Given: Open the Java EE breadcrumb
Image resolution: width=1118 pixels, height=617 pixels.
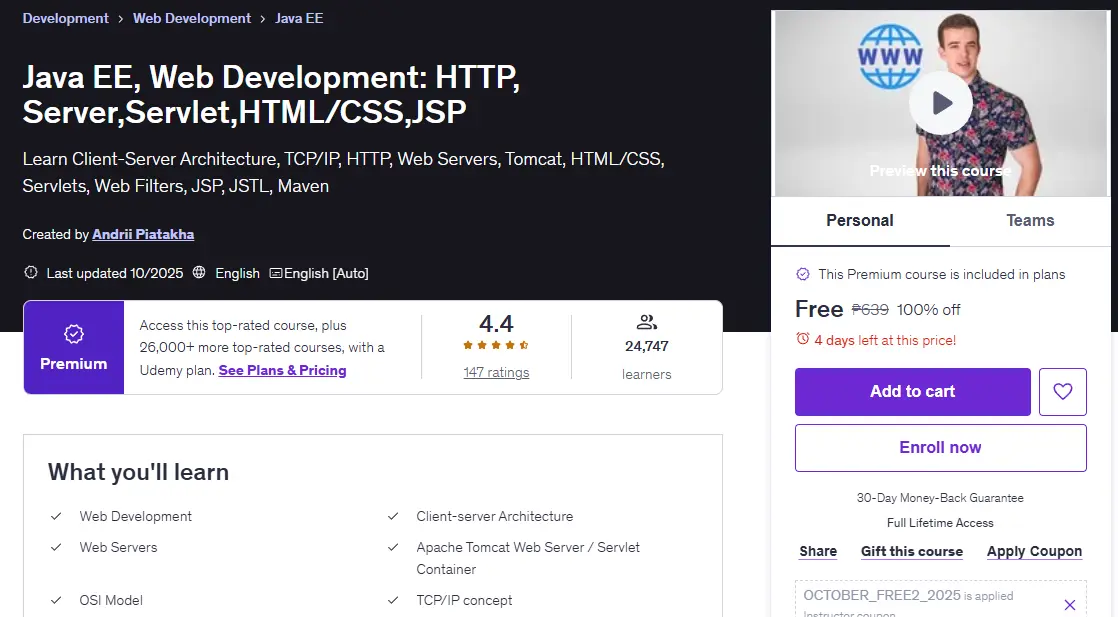Looking at the screenshot, I should pos(299,19).
